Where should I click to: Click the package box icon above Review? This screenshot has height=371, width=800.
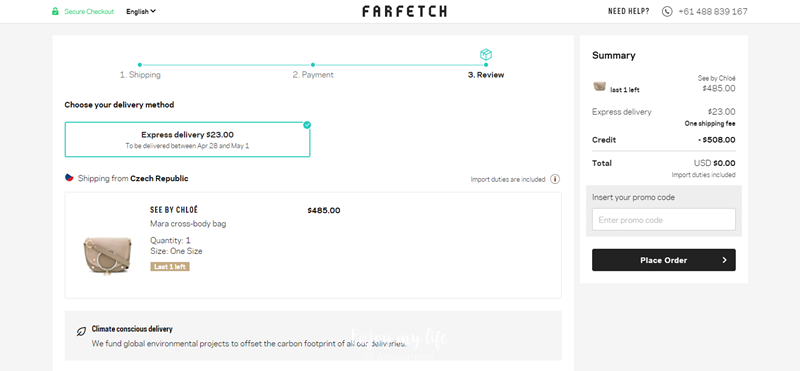486,55
